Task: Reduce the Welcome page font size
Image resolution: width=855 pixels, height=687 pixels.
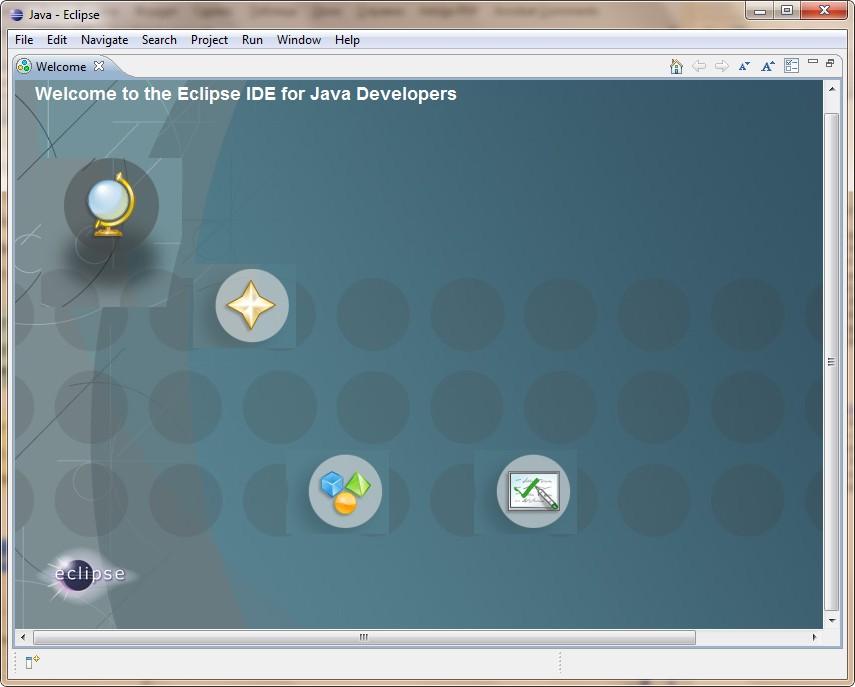Action: click(744, 66)
